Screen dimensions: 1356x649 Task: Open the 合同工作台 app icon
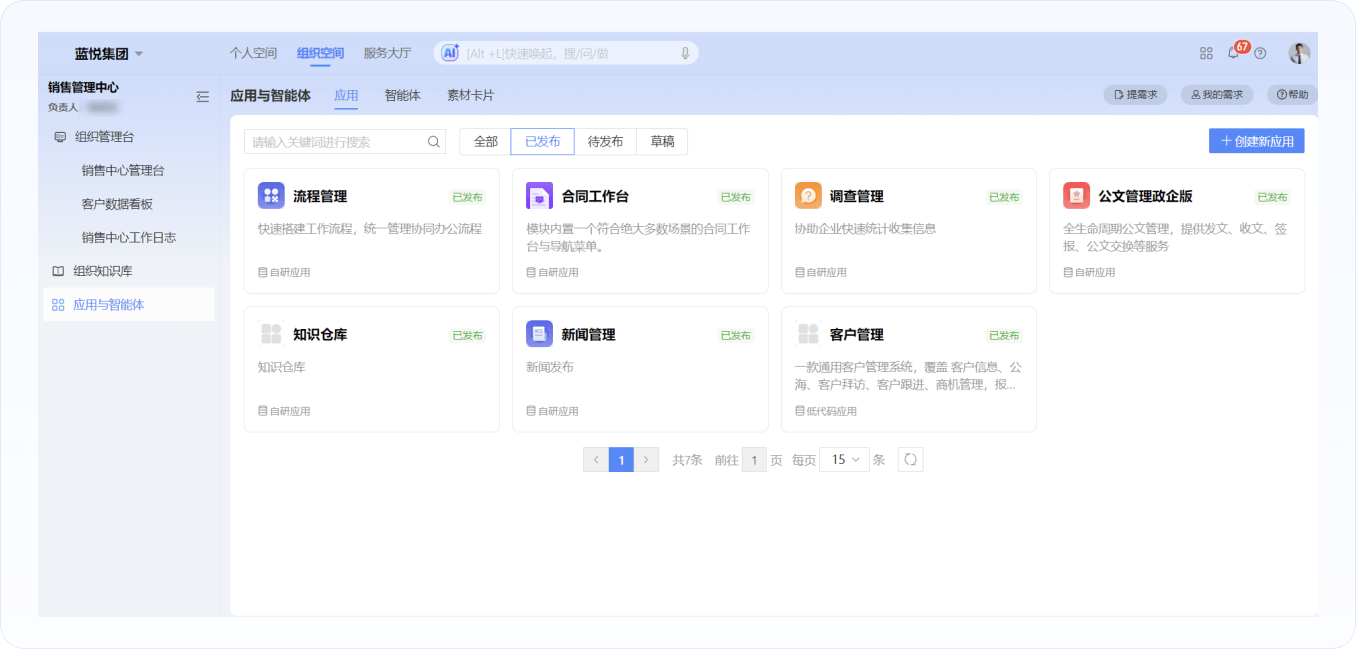click(540, 196)
